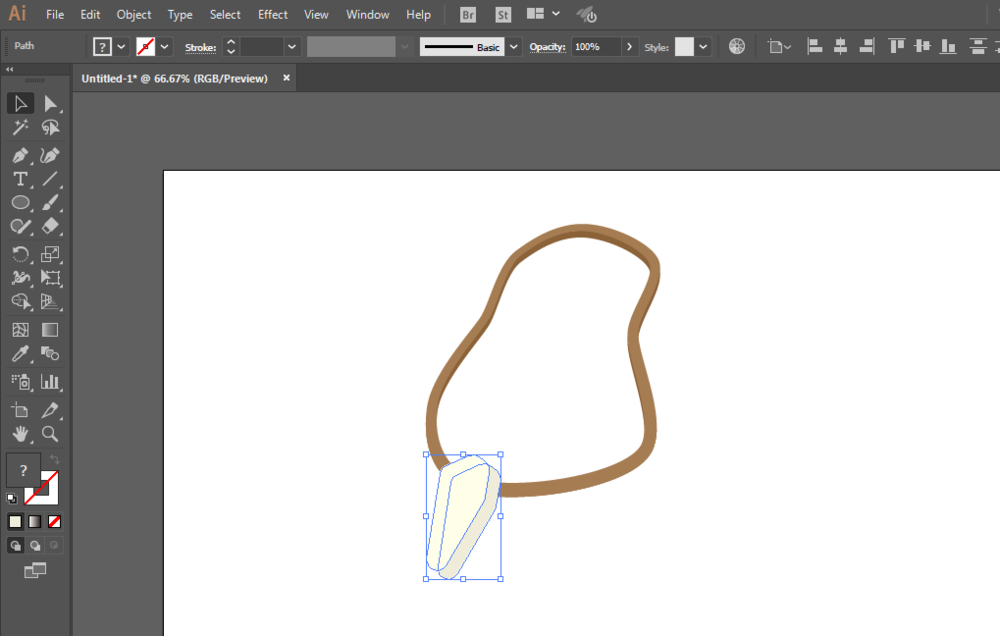Click the stroke color swatch in control bar
The height and width of the screenshot is (636, 1000).
(145, 47)
